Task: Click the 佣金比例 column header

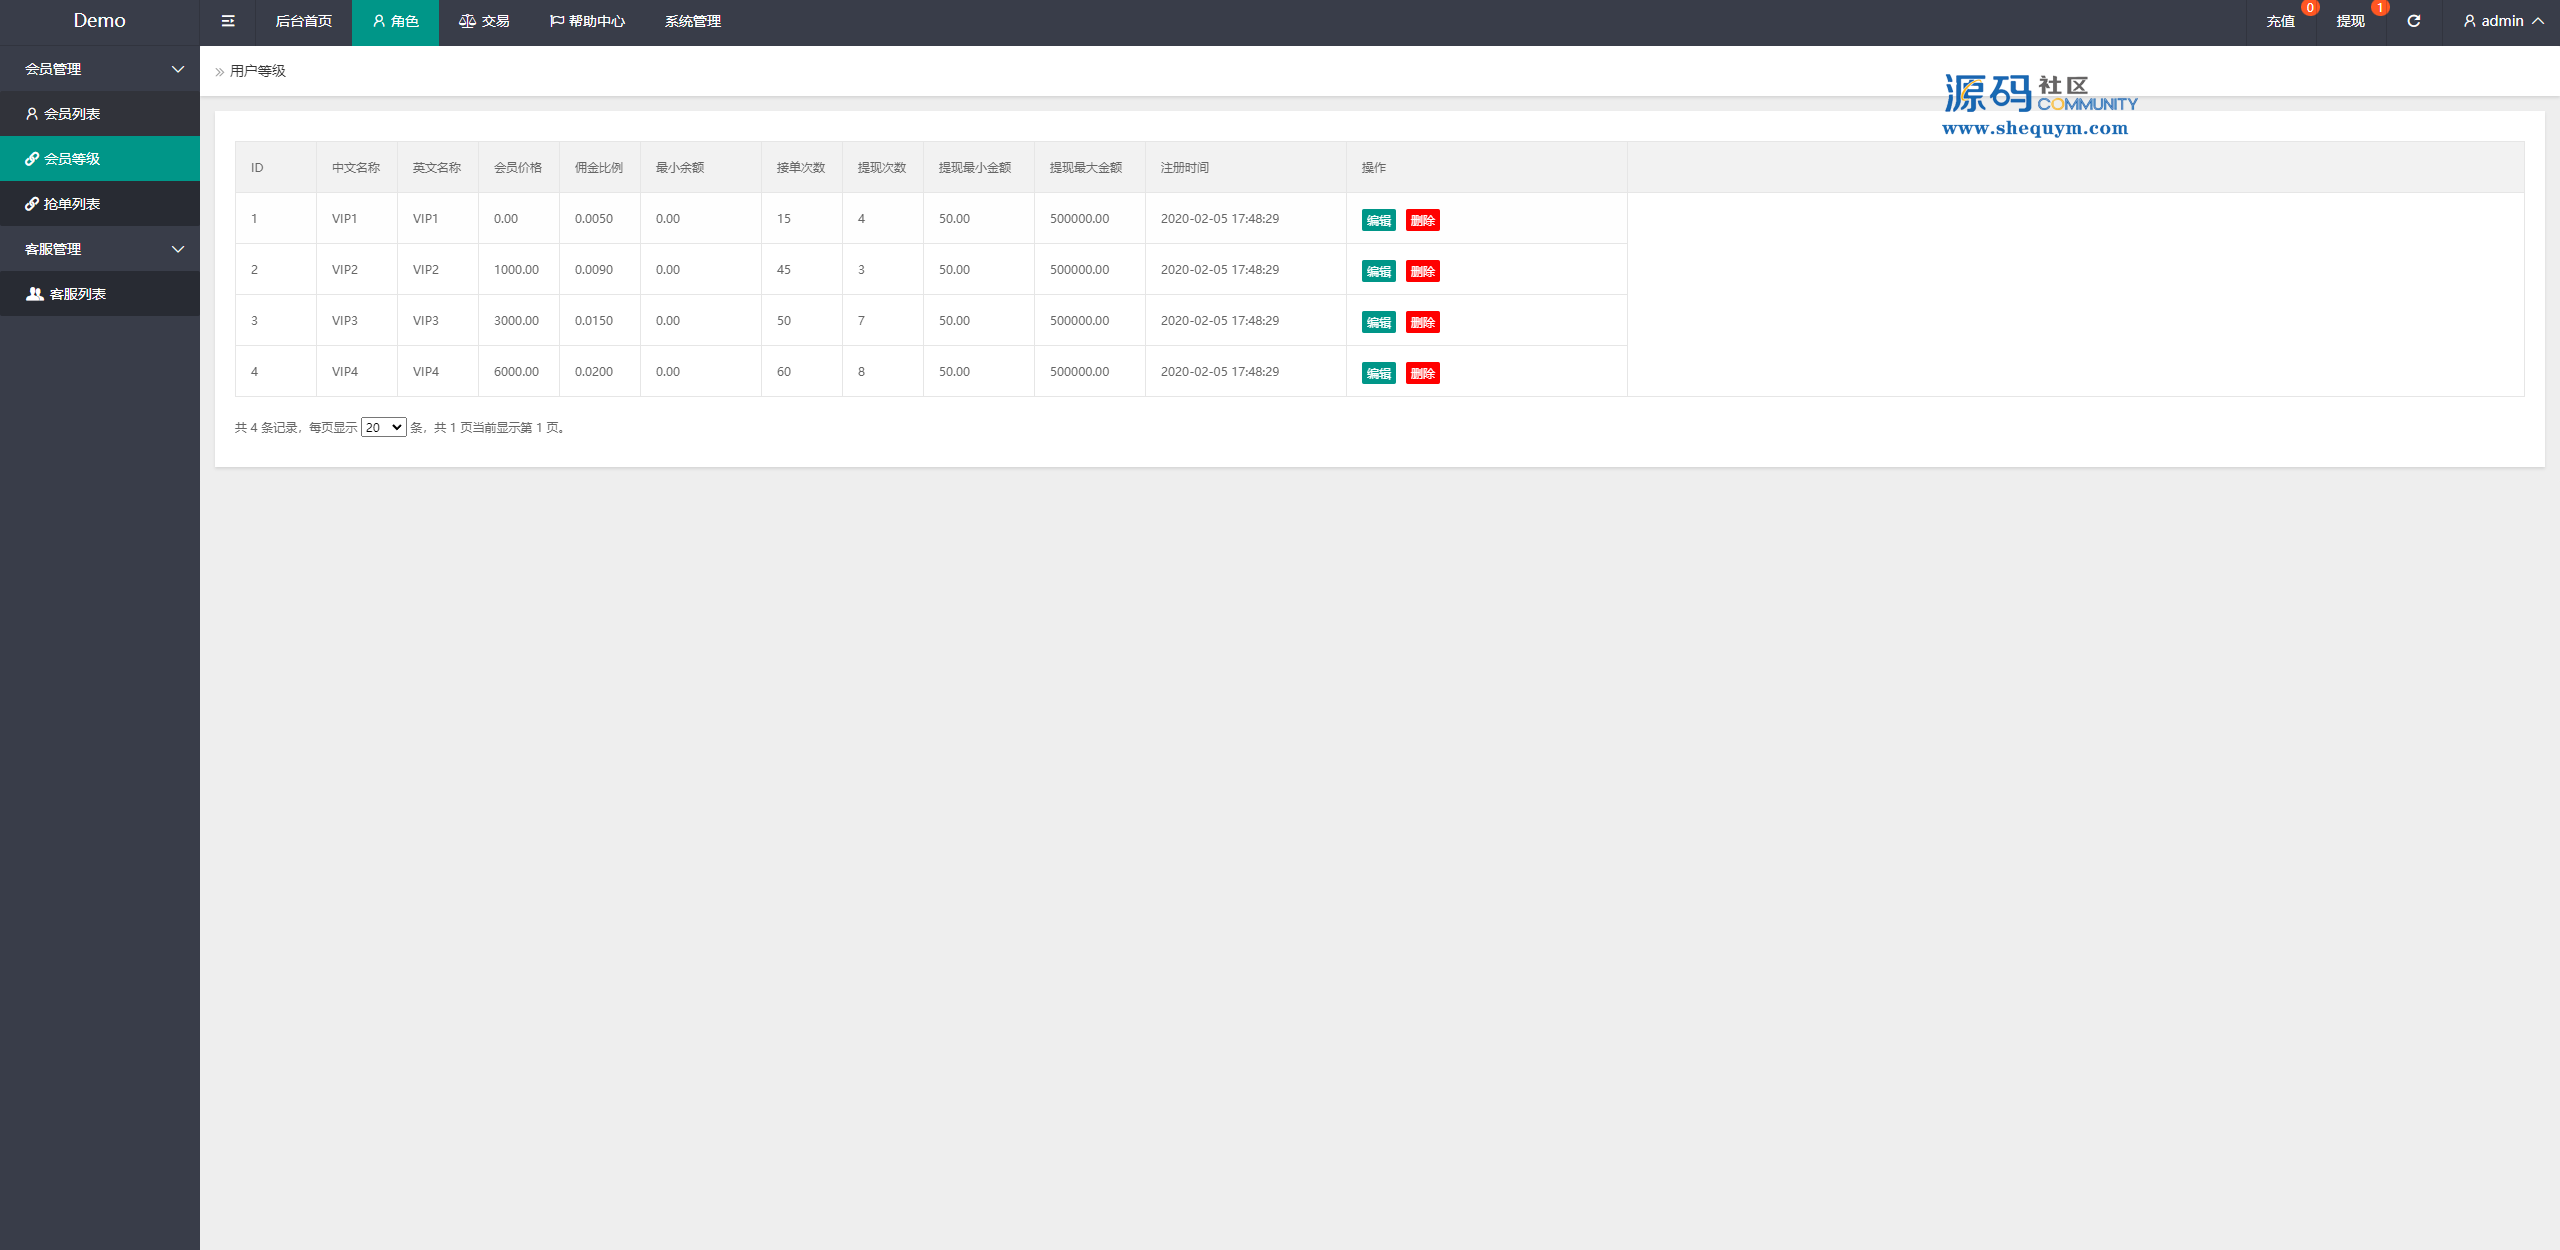Action: click(599, 167)
